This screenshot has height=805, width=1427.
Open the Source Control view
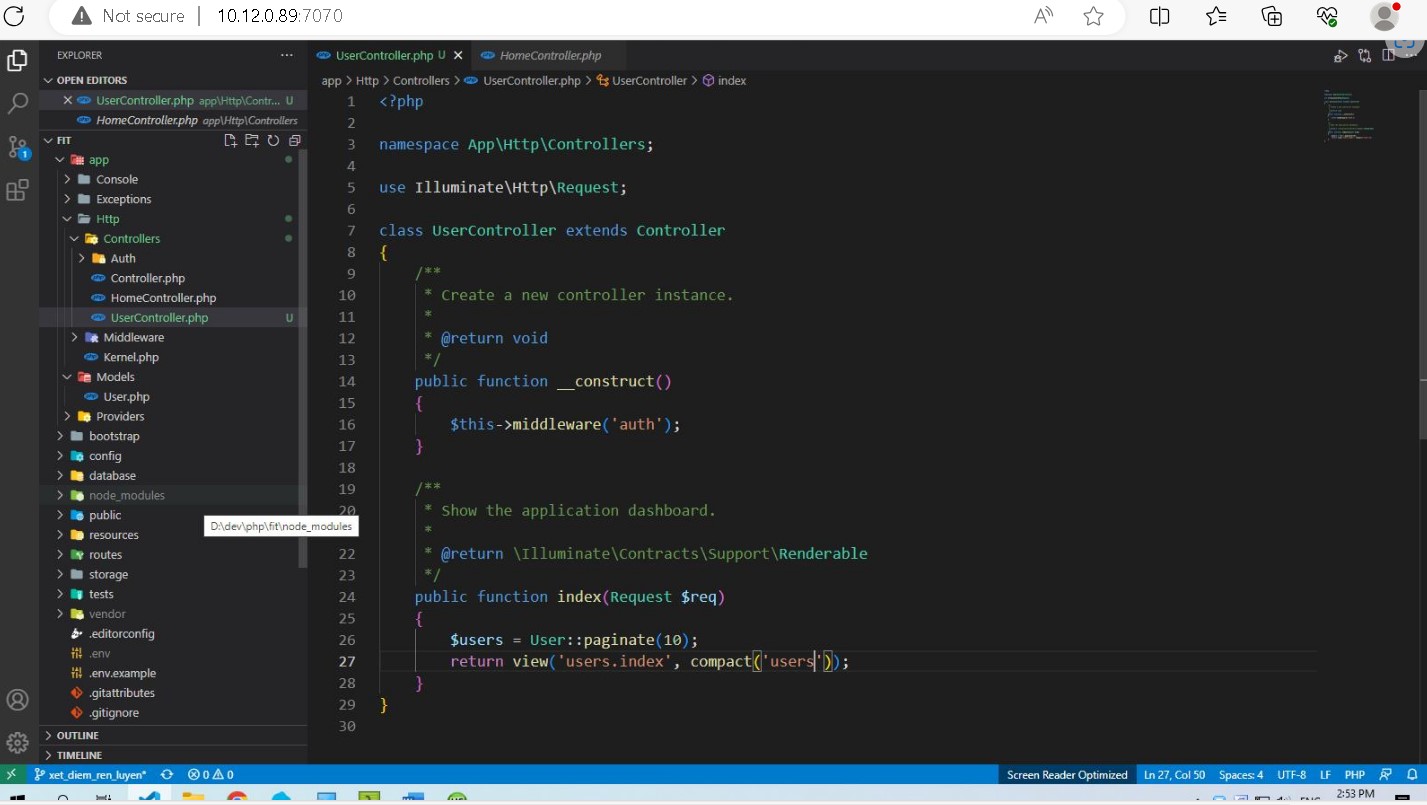(x=17, y=147)
